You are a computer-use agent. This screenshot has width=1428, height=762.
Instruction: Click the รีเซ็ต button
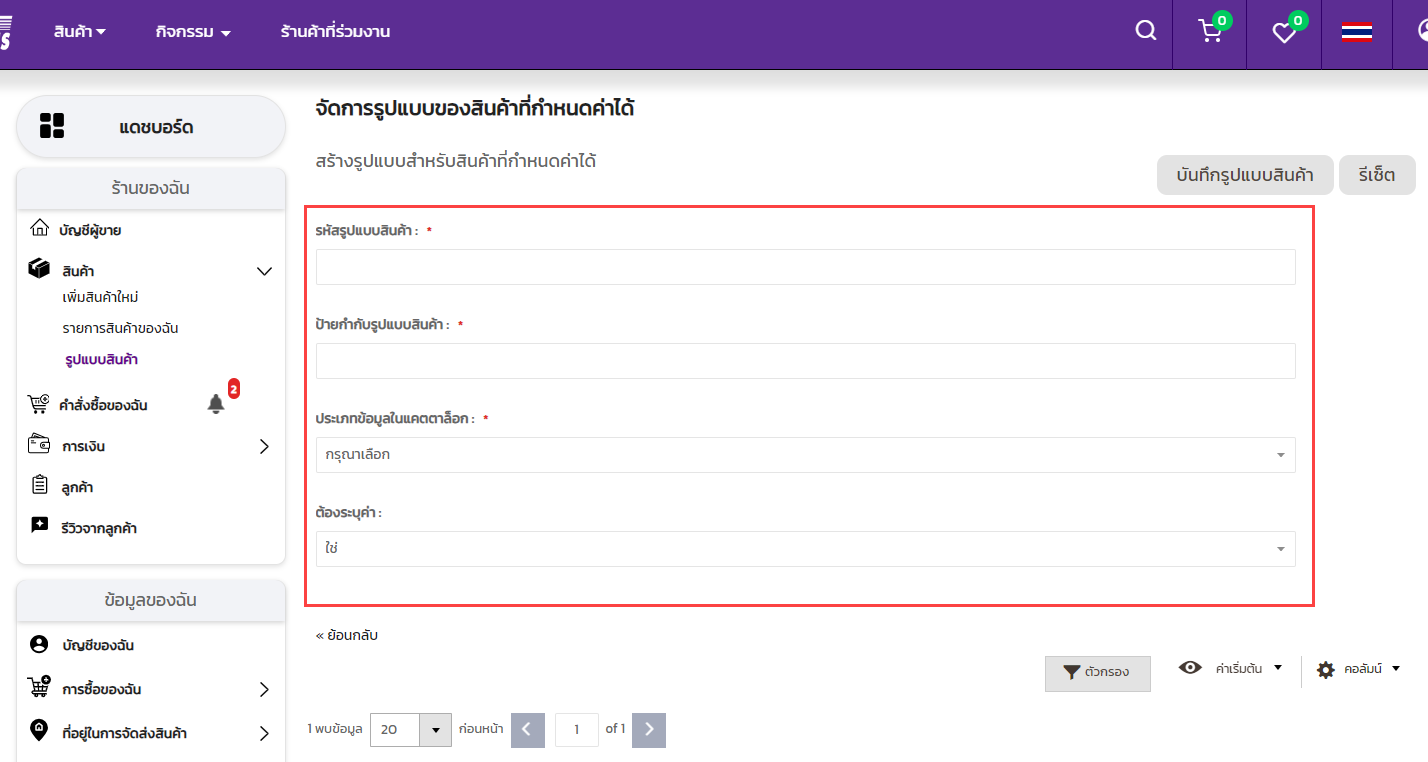tap(1377, 175)
